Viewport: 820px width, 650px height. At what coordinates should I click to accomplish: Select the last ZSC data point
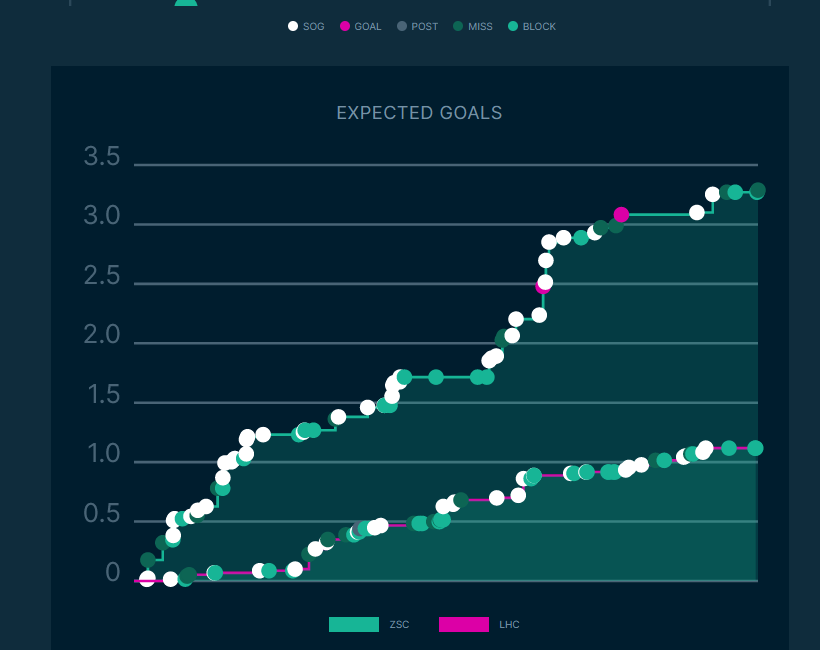coord(758,191)
